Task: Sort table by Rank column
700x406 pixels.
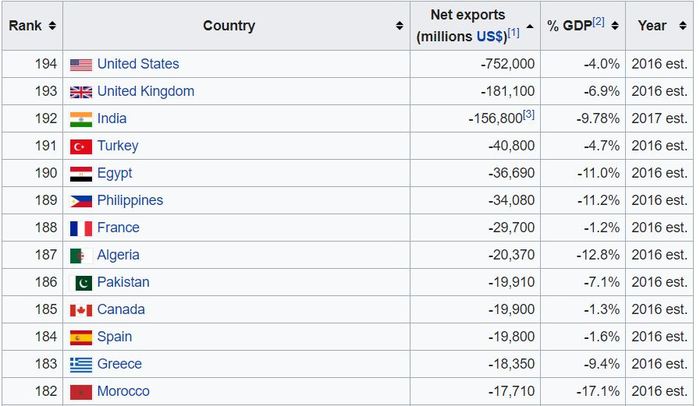Action: 52,26
